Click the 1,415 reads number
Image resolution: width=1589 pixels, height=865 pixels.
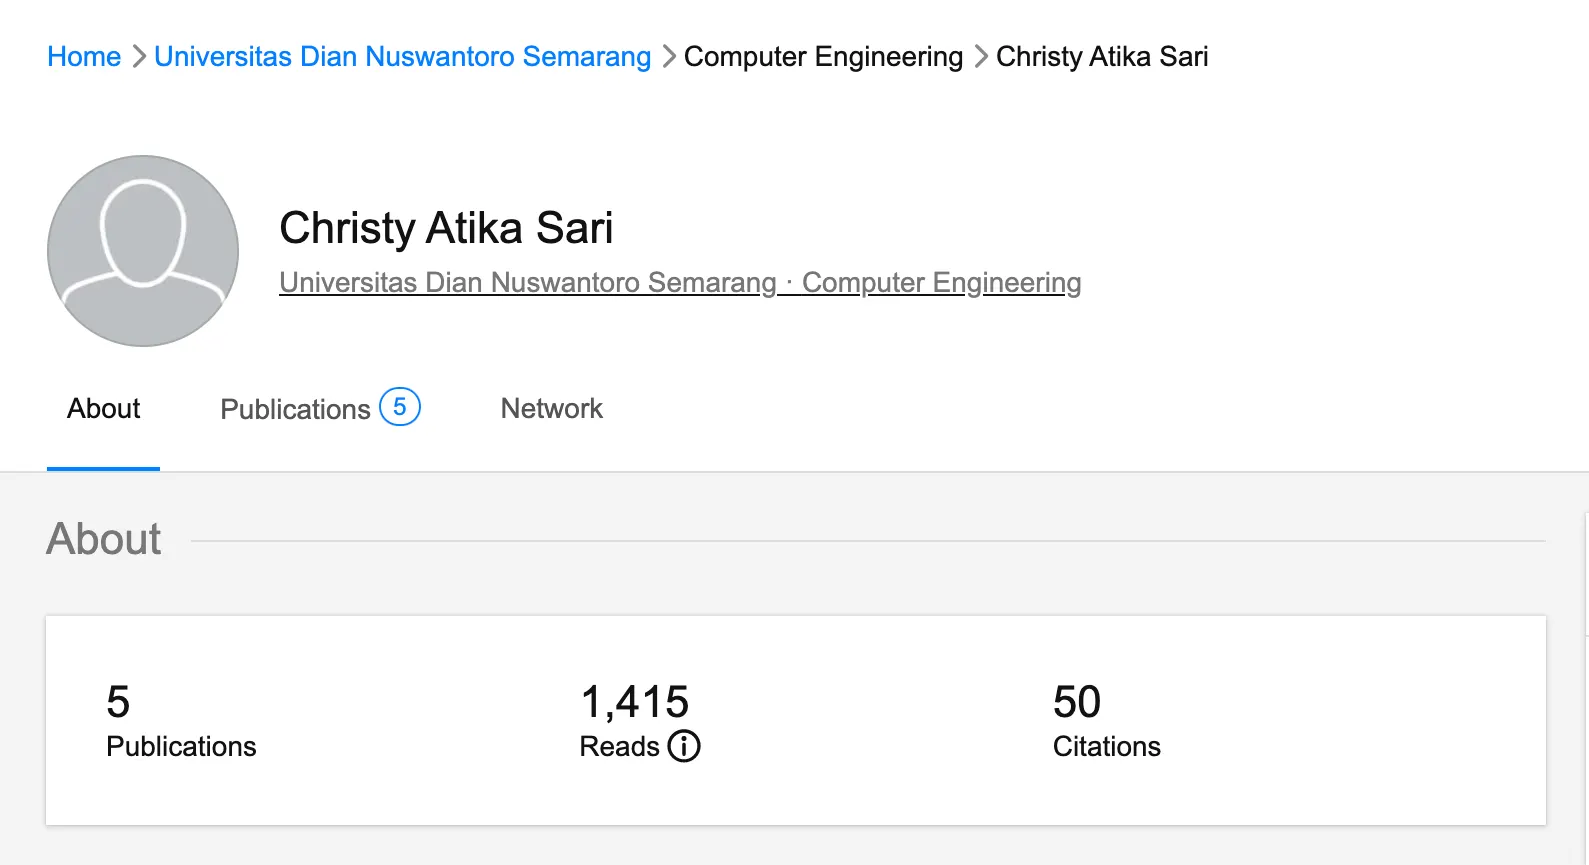pyautogui.click(x=634, y=702)
